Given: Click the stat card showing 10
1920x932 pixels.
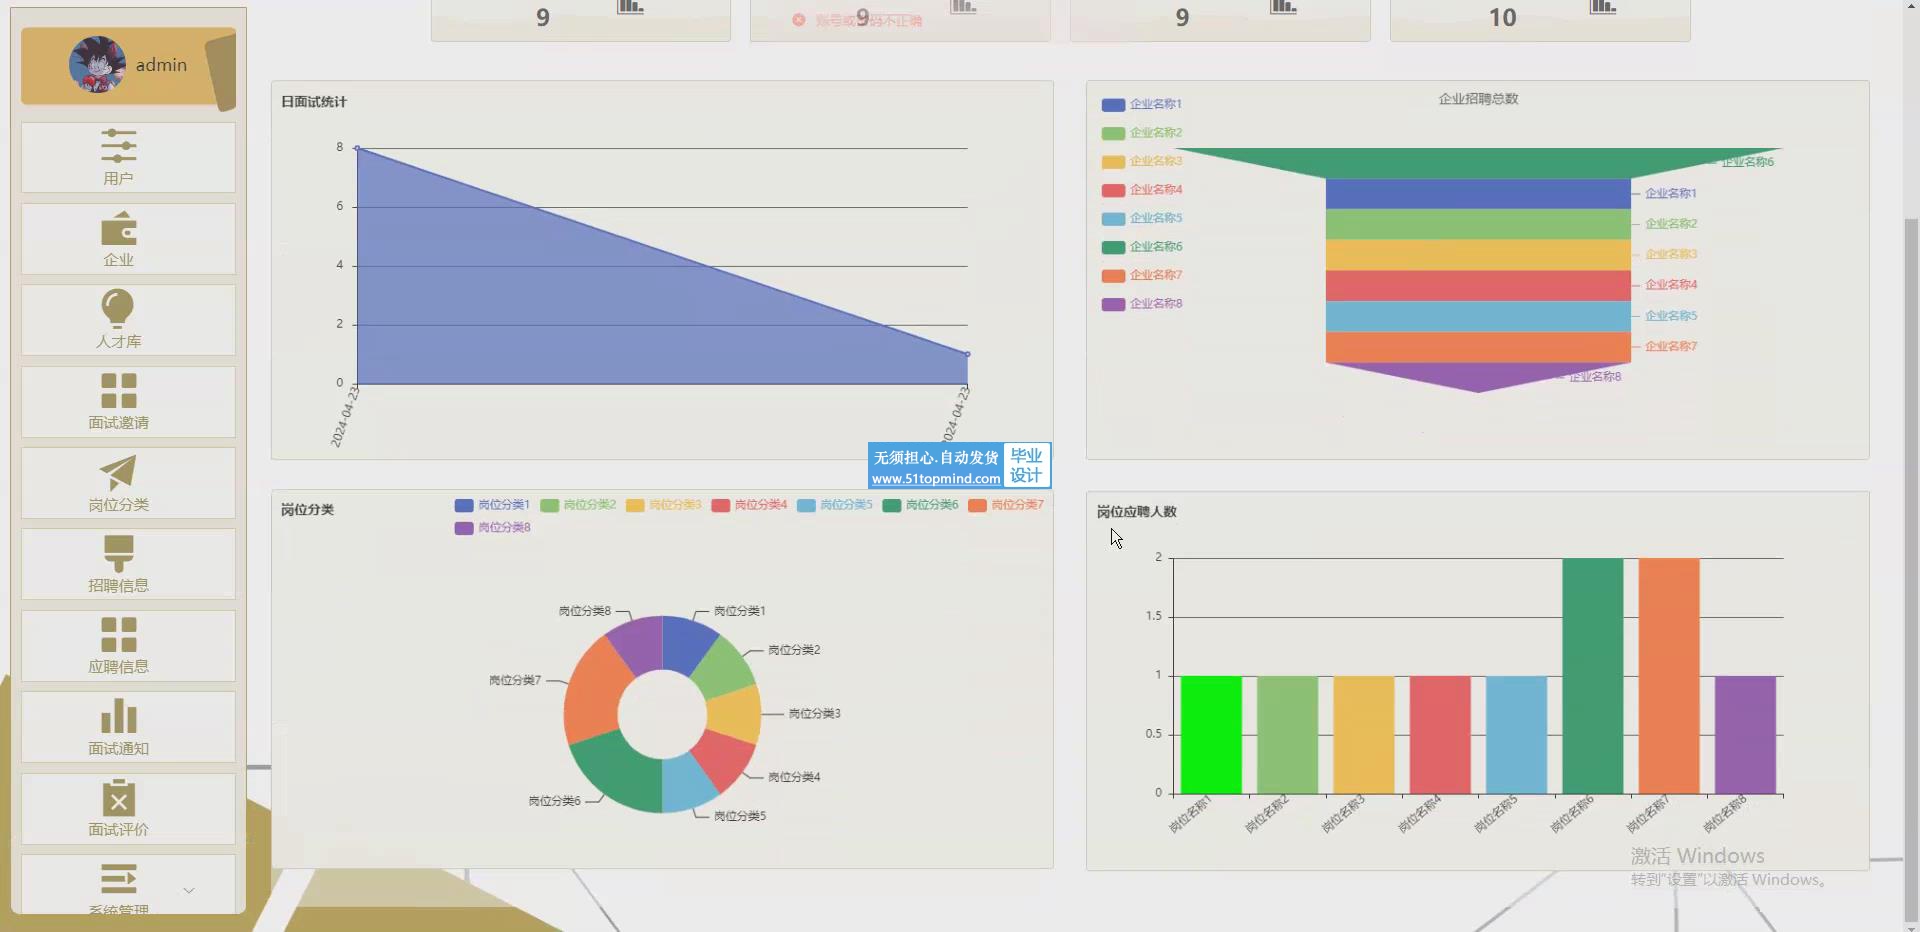Looking at the screenshot, I should tap(1539, 19).
